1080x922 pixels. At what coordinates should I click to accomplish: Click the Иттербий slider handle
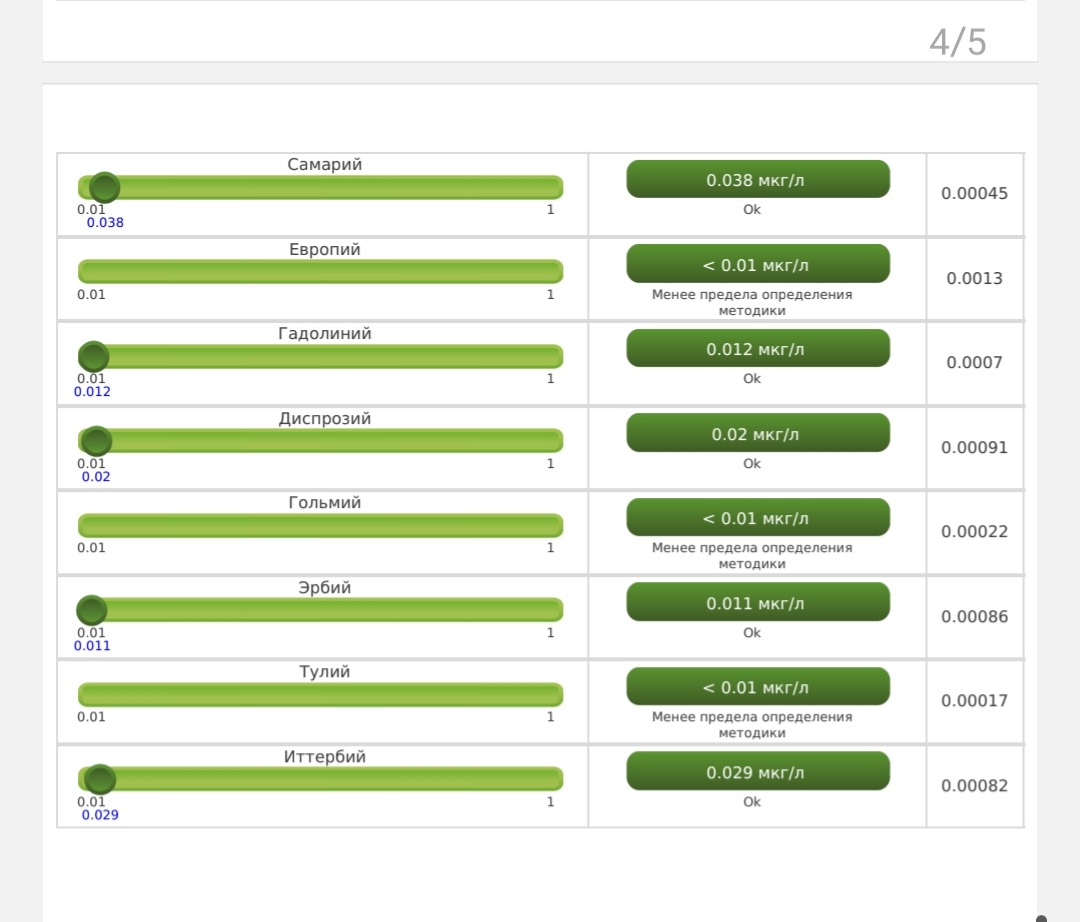point(99,779)
